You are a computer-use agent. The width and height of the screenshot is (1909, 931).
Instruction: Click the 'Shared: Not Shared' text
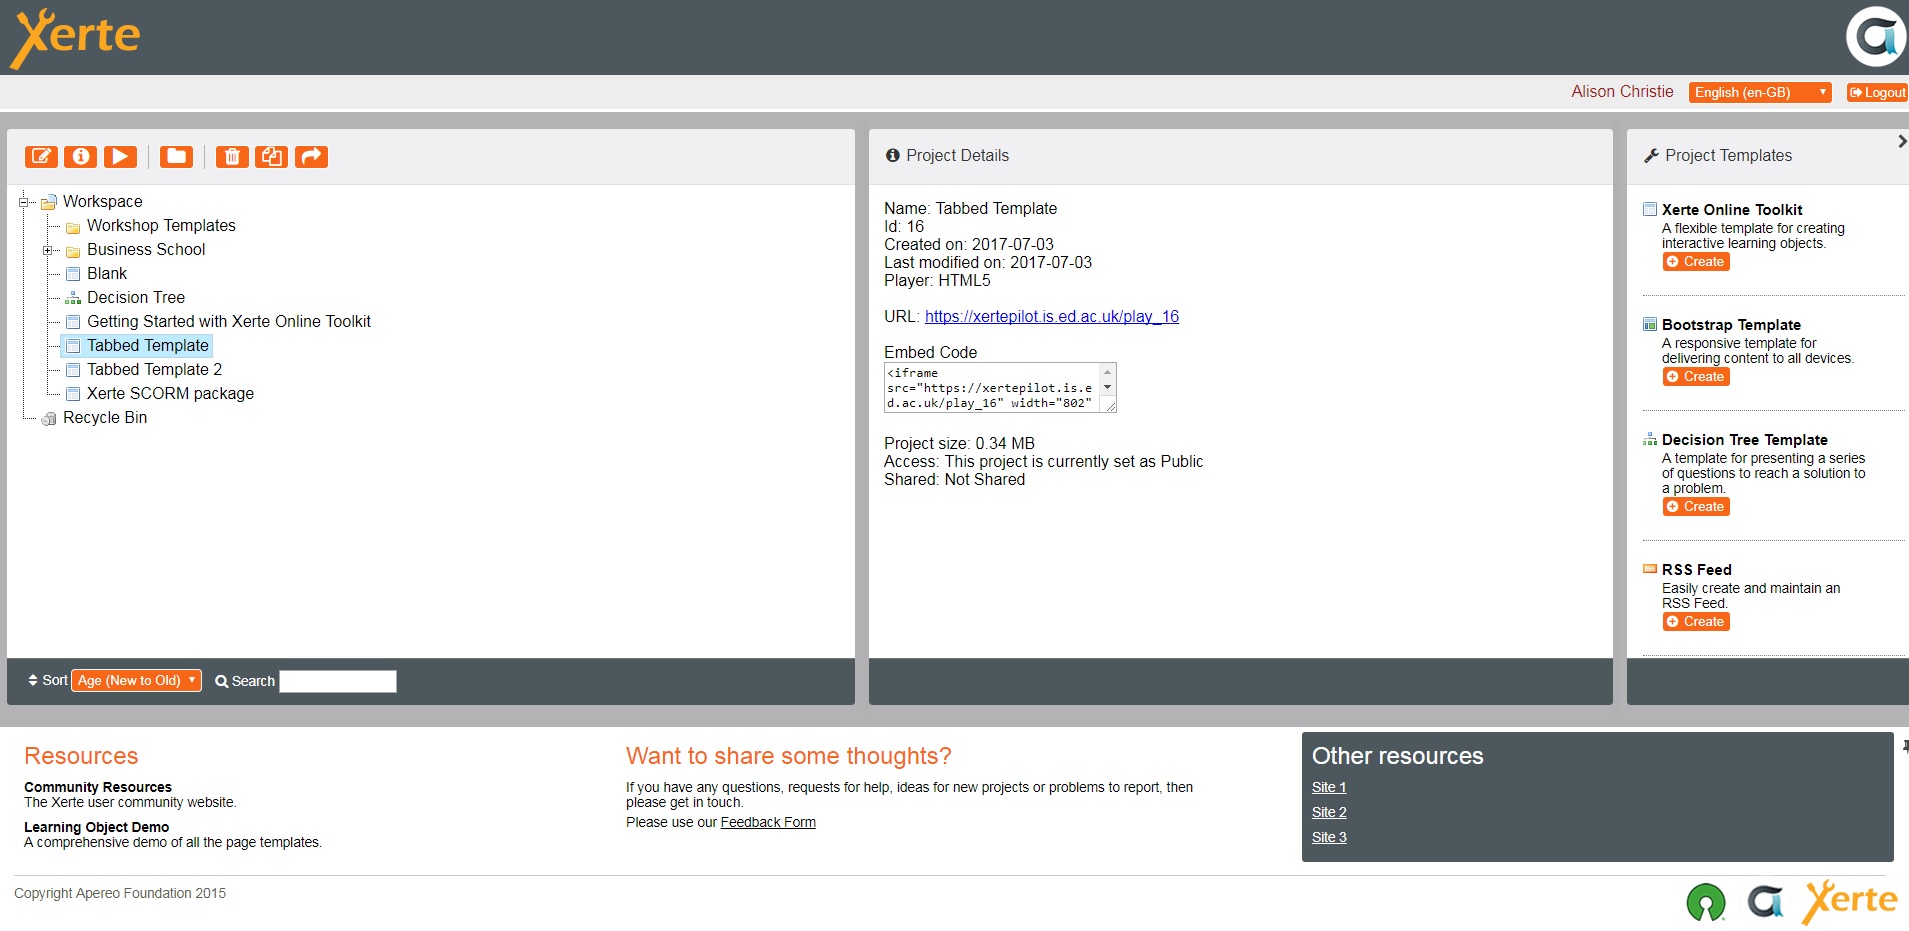[954, 480]
